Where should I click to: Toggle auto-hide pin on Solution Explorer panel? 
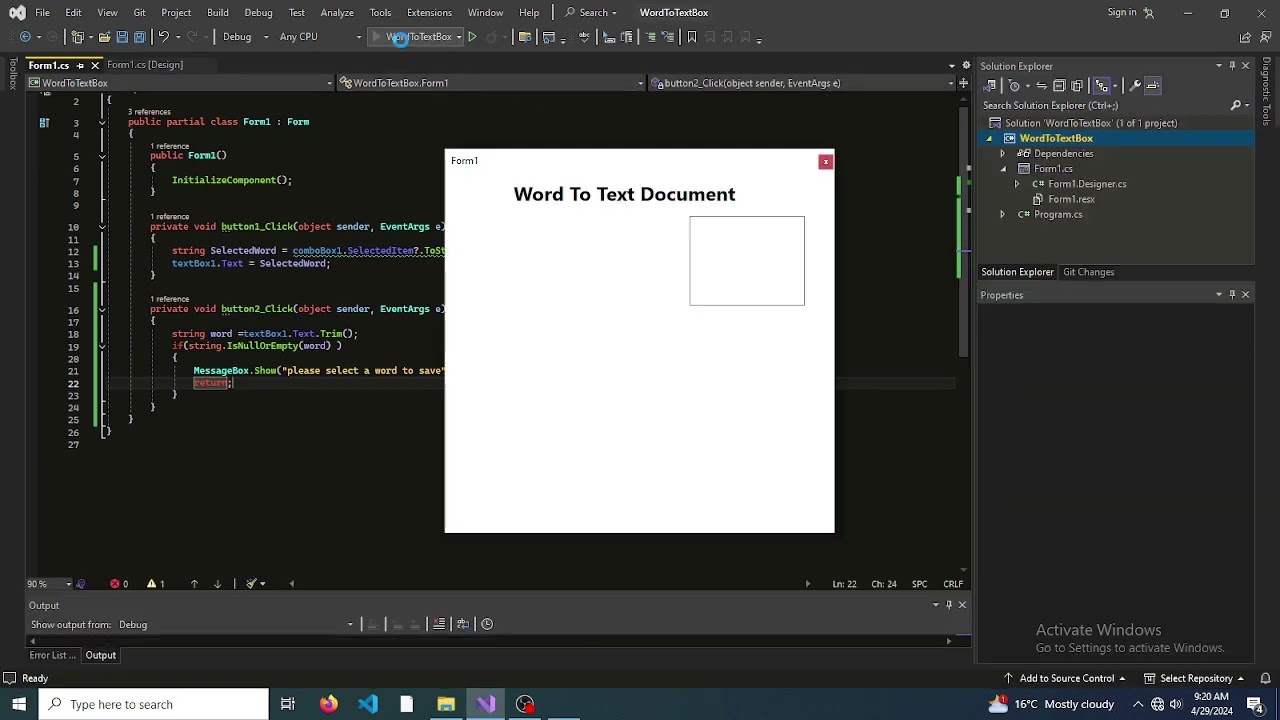tap(1232, 66)
